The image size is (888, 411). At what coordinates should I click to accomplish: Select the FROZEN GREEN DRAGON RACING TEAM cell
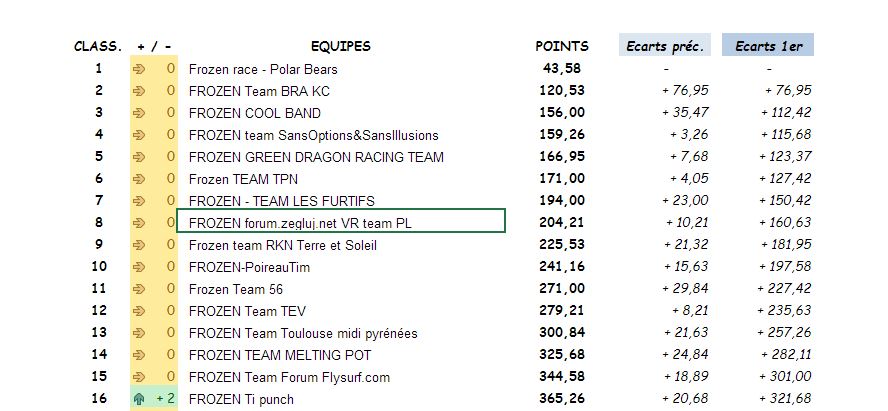point(316,157)
